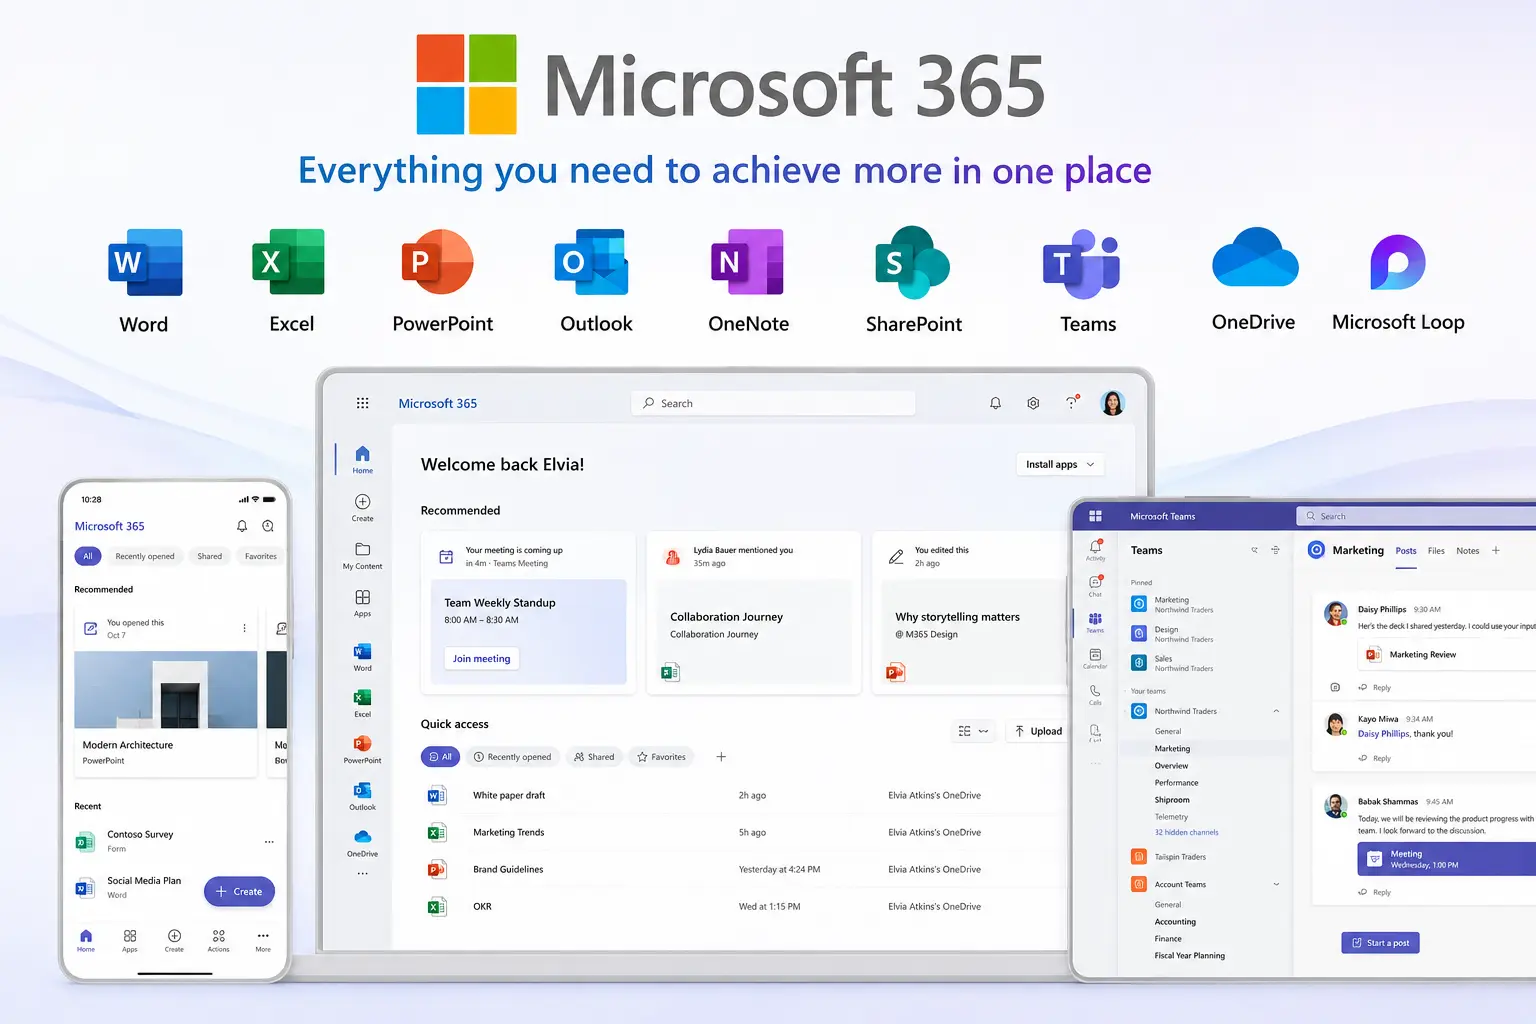Collapse Northwind Traders team in Teams
This screenshot has height=1024, width=1536.
[x=1276, y=711]
